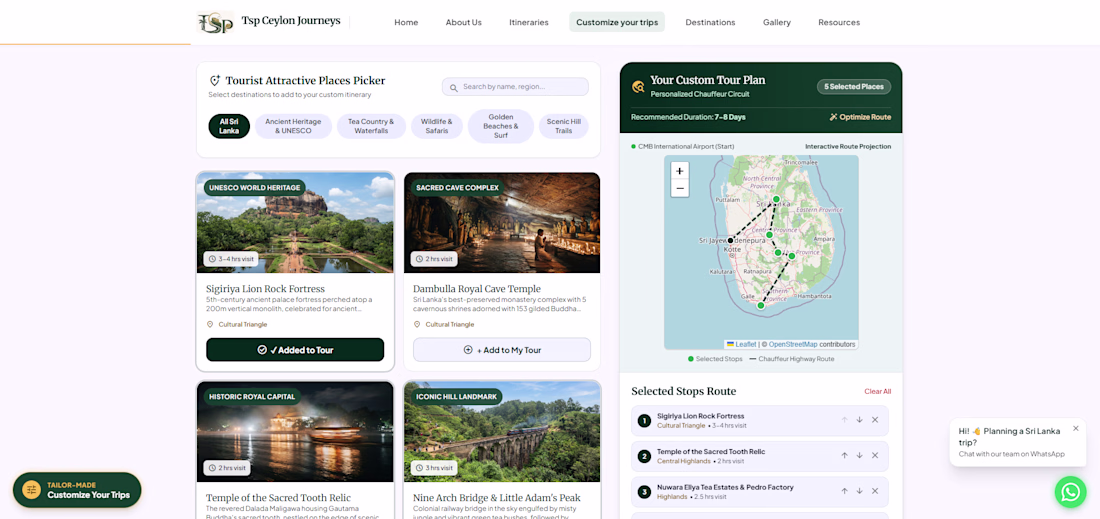Viewport: 1100px width, 519px height.
Task: Zoom out on the route map
Action: pyautogui.click(x=679, y=188)
